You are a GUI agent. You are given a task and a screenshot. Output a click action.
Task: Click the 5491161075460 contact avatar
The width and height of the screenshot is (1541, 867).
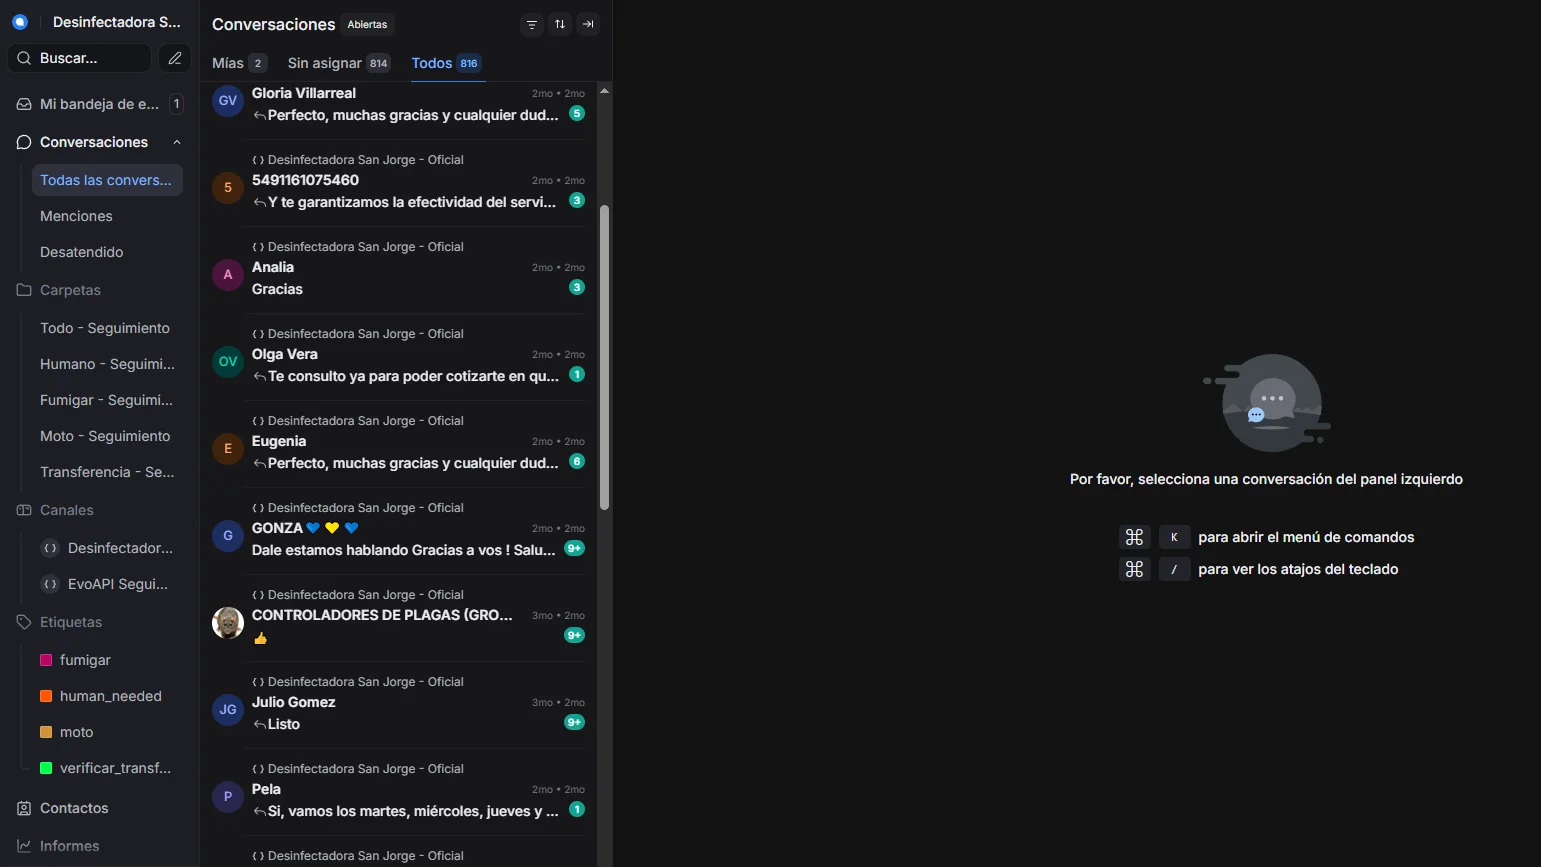[228, 187]
